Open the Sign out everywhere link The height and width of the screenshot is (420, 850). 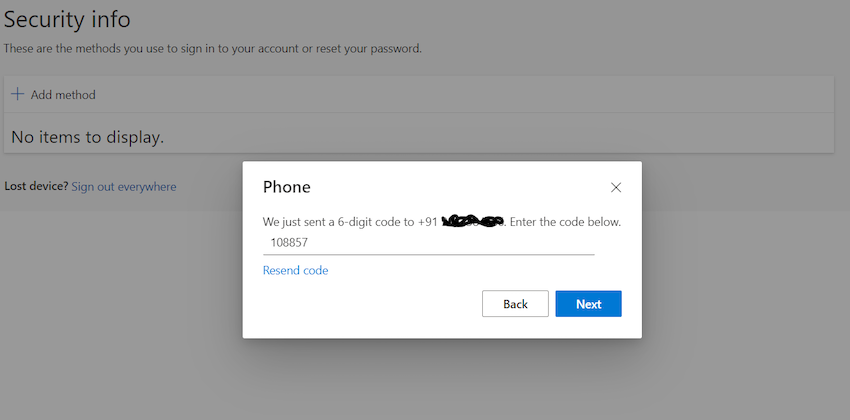123,187
